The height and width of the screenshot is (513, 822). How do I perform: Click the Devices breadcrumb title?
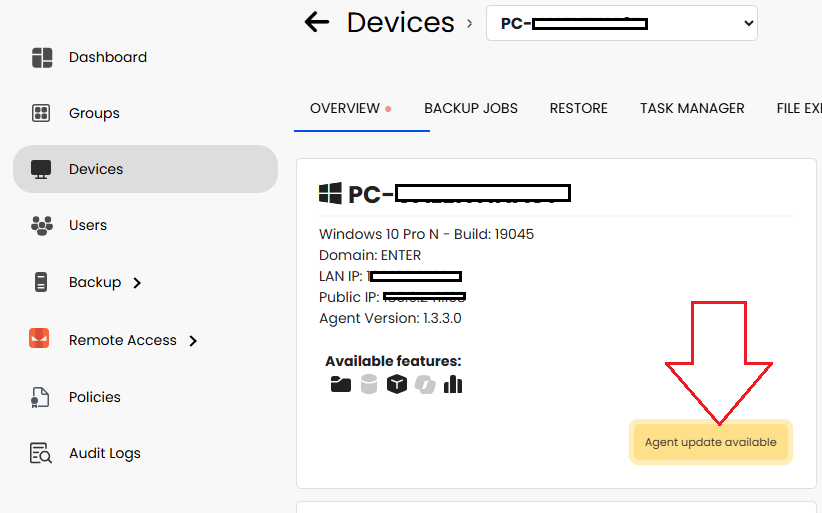coord(400,22)
